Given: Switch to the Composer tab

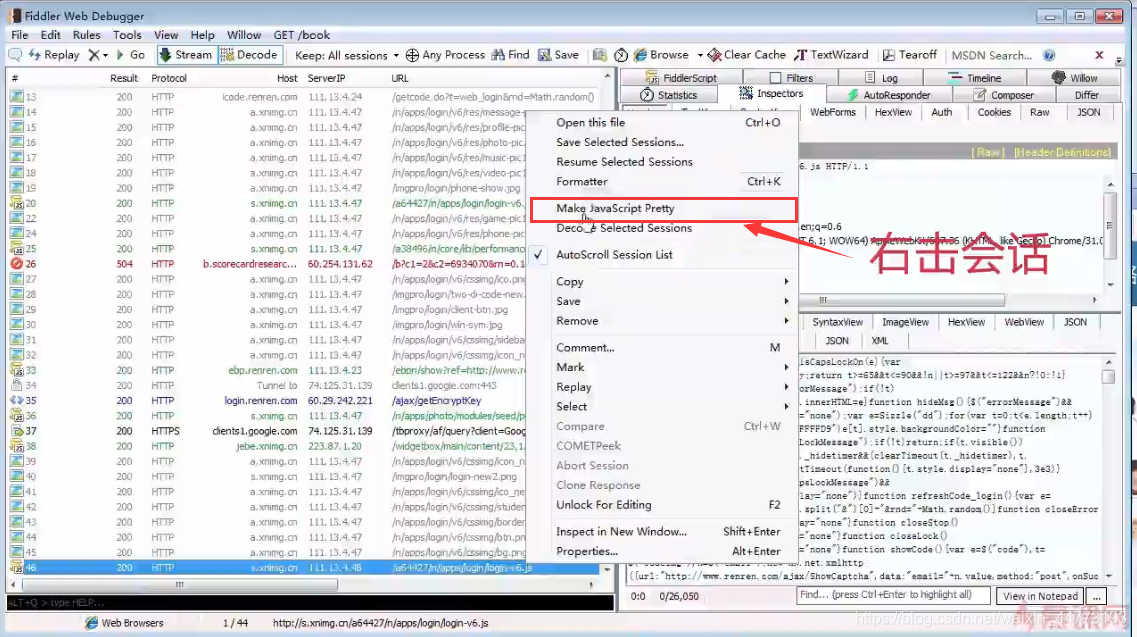Looking at the screenshot, I should pyautogui.click(x=1004, y=95).
